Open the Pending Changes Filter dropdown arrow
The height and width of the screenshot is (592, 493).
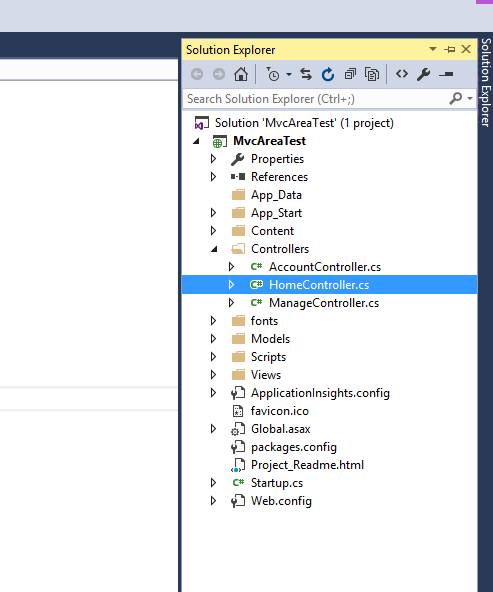coord(289,74)
